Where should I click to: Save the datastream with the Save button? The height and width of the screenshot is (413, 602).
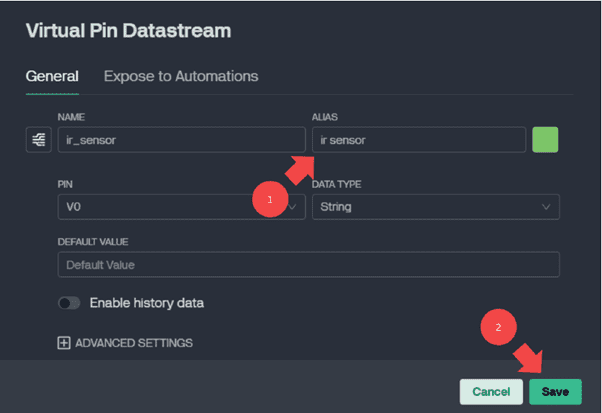pos(555,391)
